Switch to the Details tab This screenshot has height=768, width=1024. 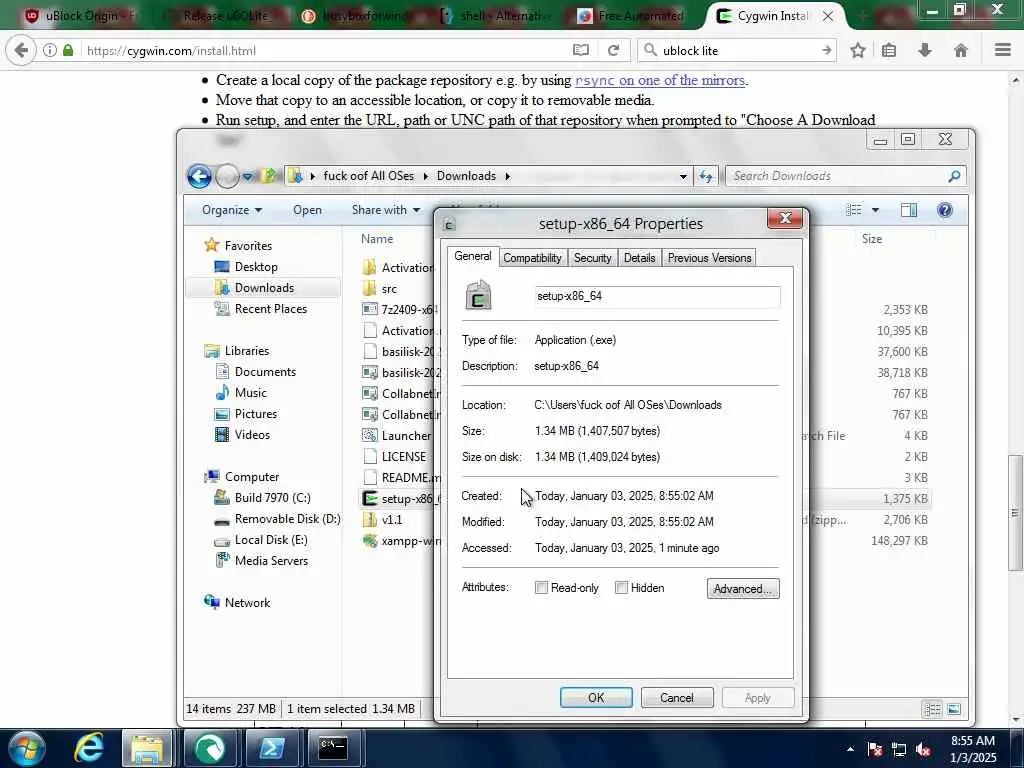639,258
